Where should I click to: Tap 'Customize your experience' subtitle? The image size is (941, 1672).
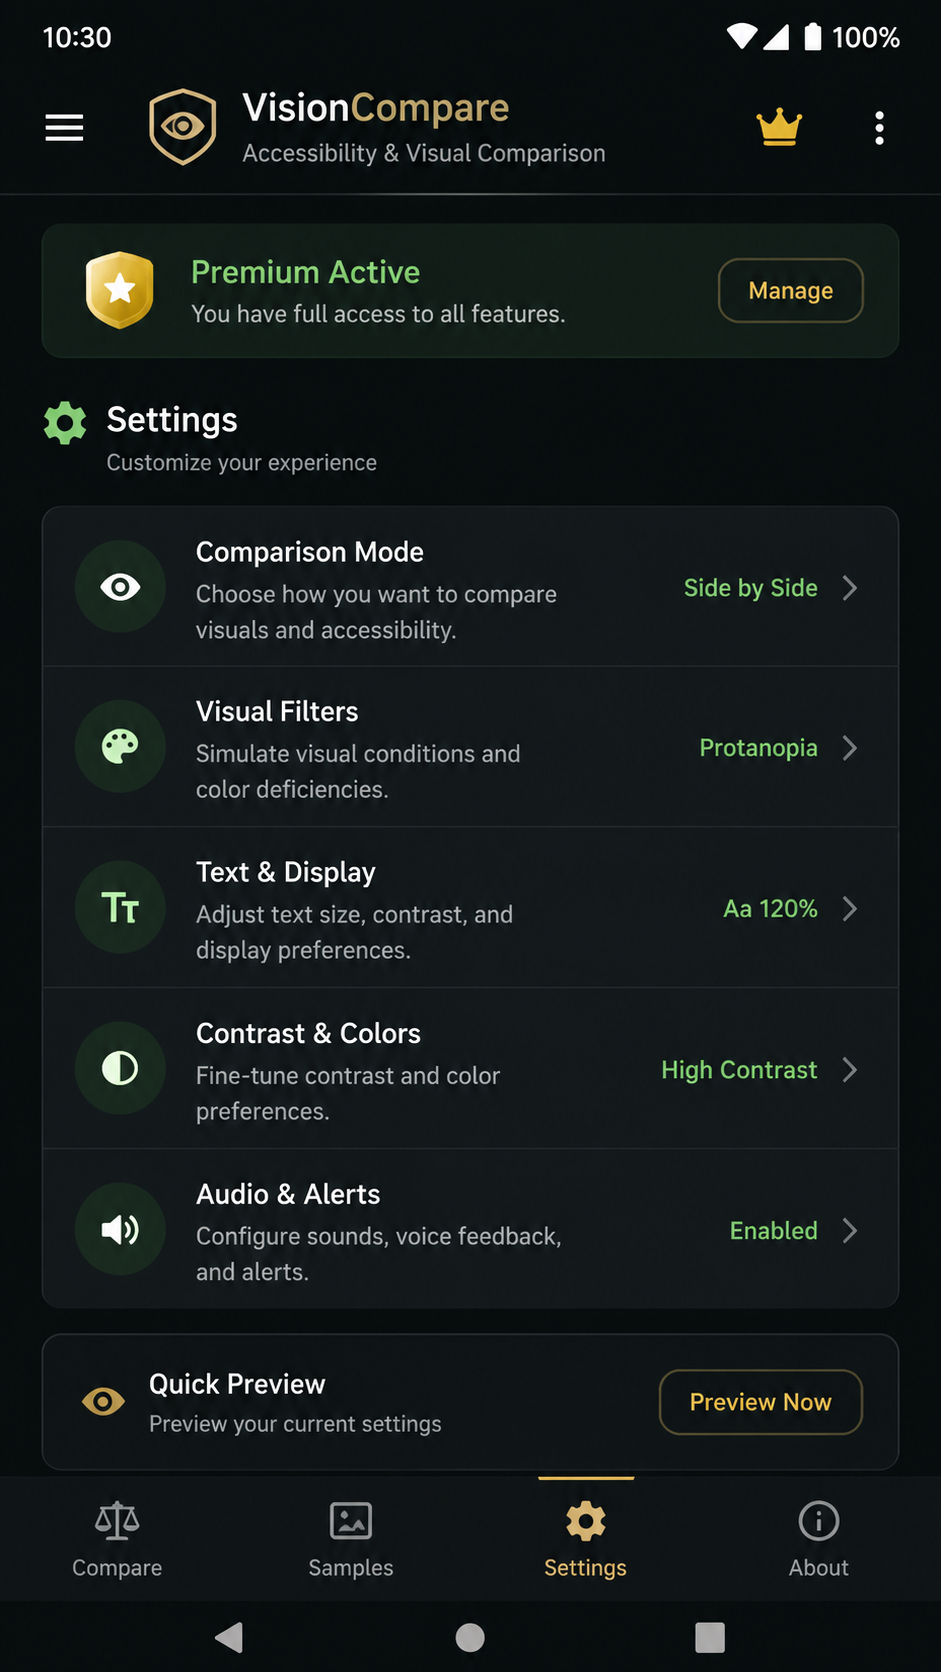point(242,463)
